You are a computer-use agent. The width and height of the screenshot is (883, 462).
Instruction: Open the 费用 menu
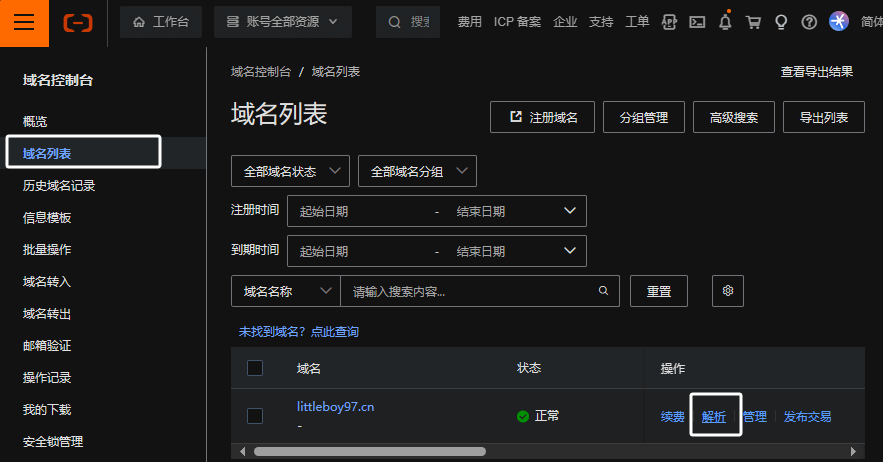[x=469, y=22]
